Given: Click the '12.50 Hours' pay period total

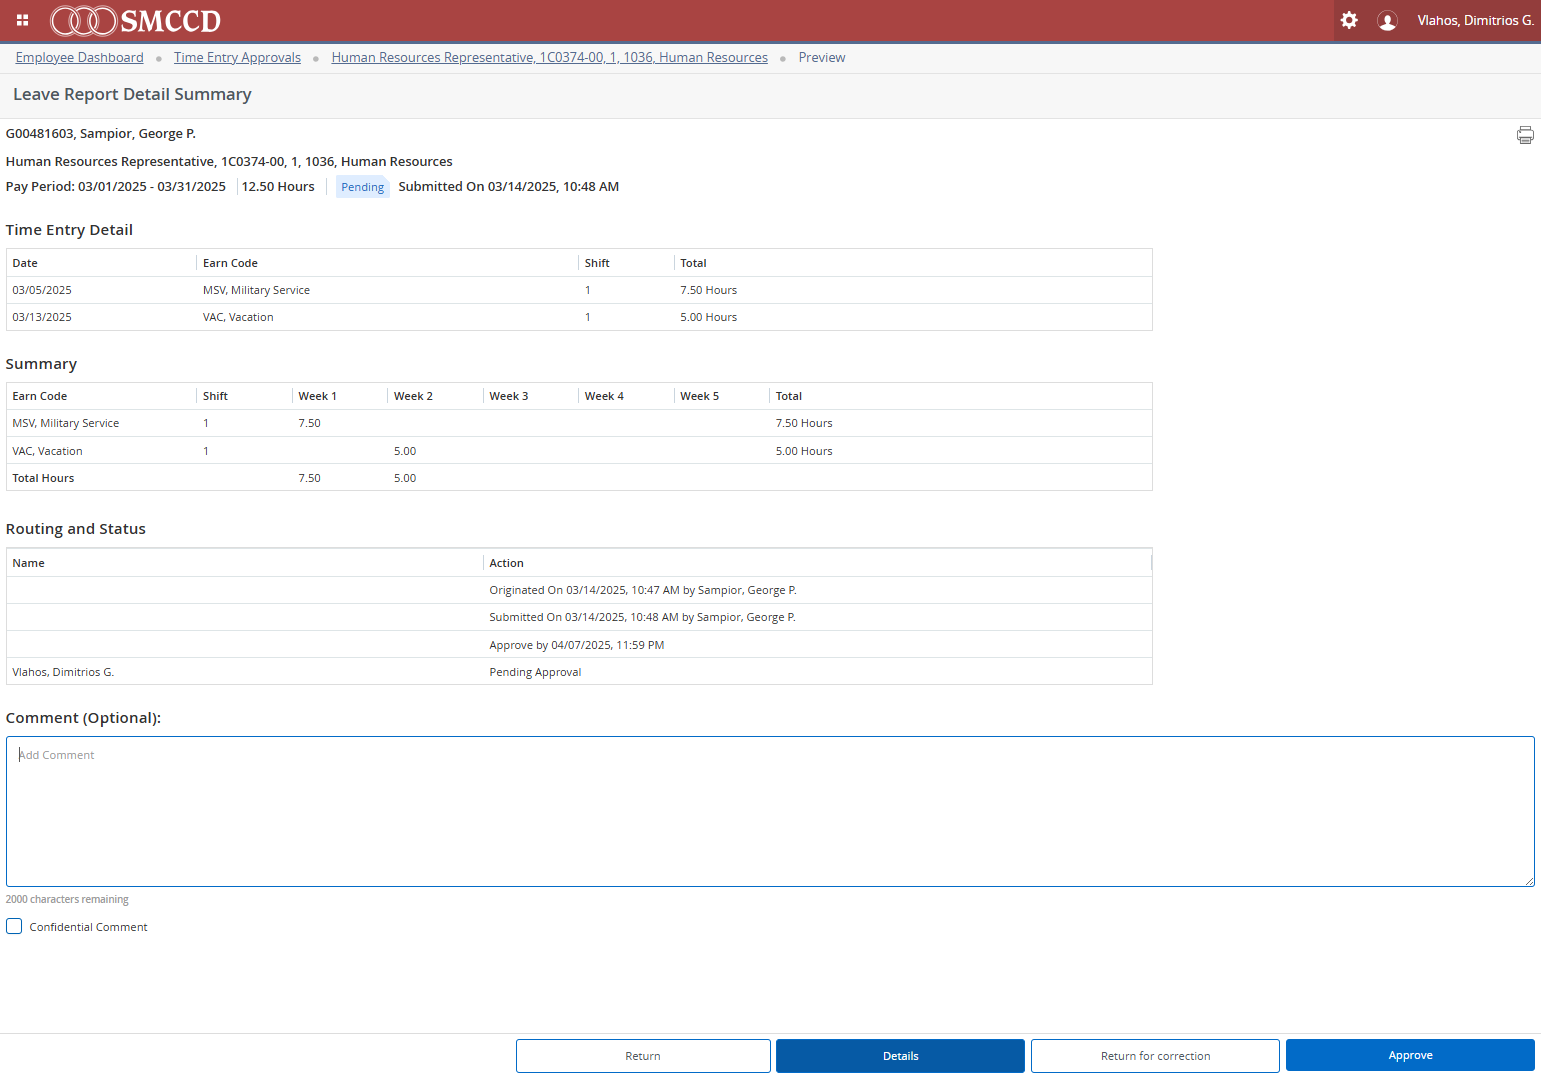Looking at the screenshot, I should (278, 186).
